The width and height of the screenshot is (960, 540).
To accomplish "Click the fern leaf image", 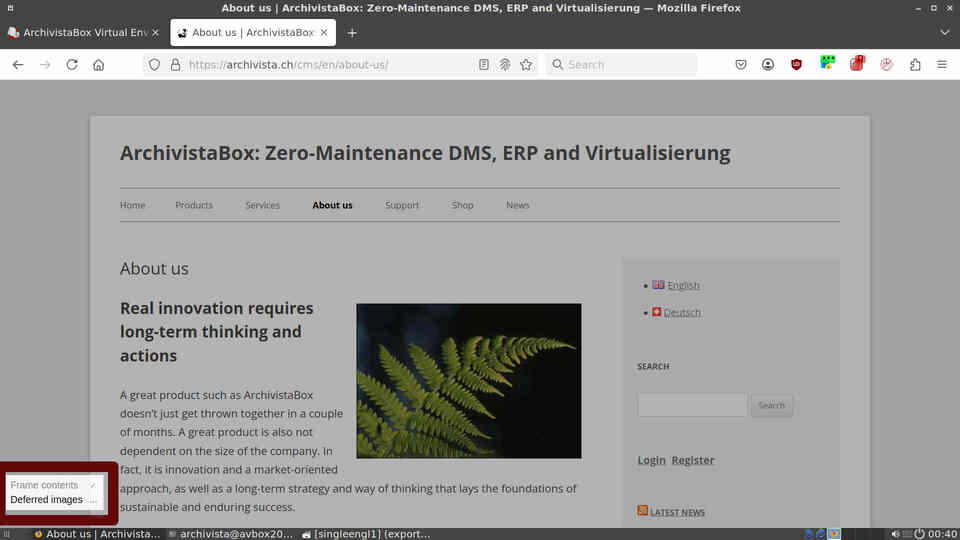I will pyautogui.click(x=469, y=381).
